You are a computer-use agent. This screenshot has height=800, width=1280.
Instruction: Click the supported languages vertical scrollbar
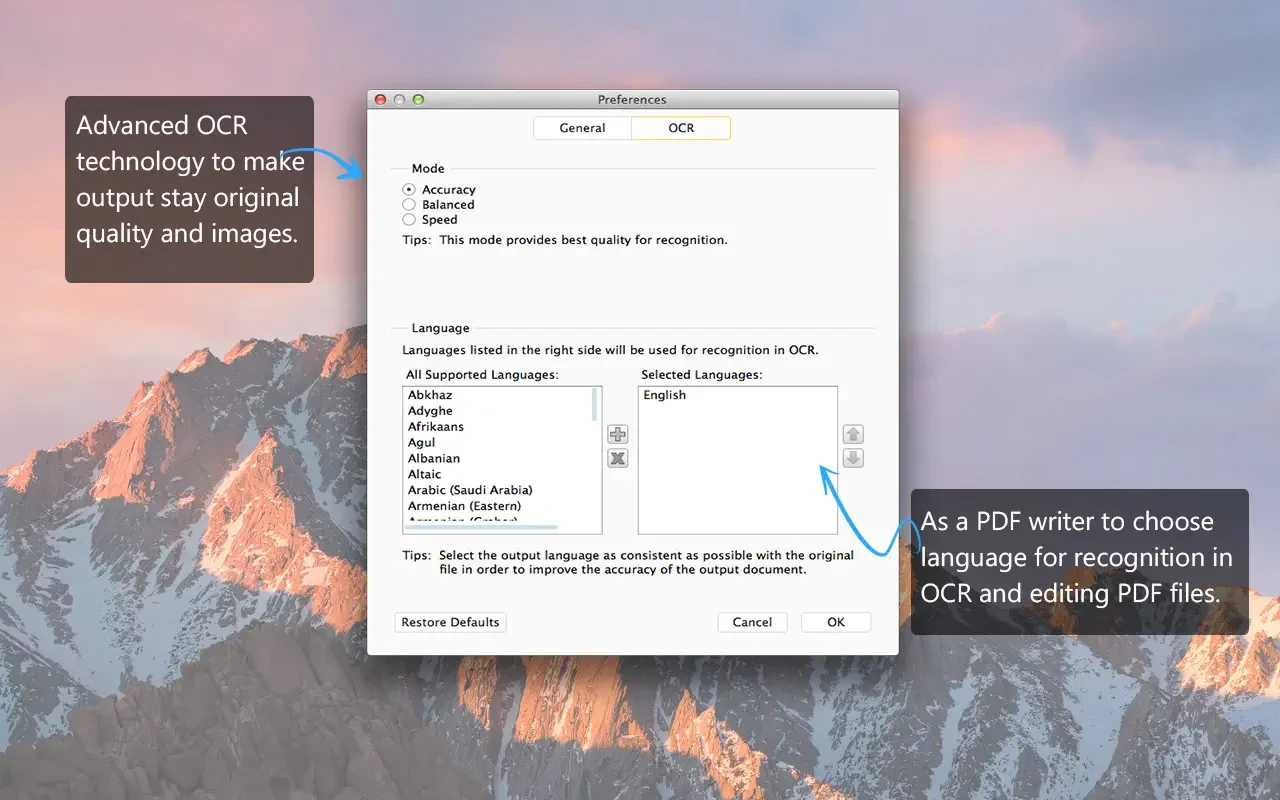(x=596, y=405)
